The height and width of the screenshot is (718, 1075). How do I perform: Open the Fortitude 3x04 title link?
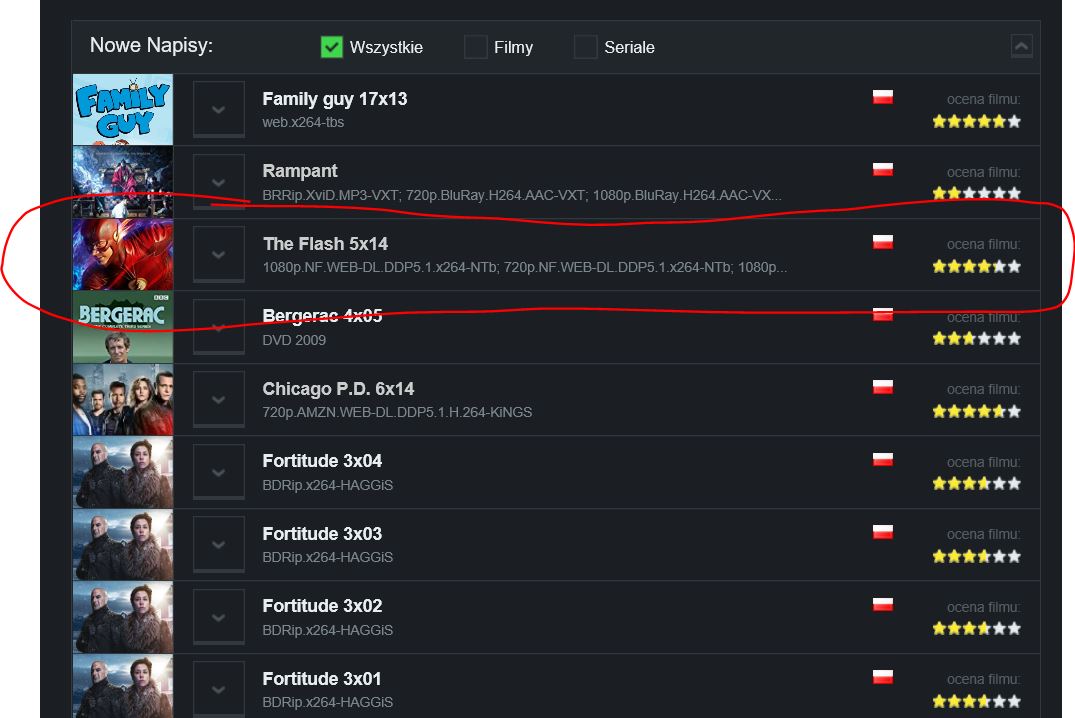tap(322, 462)
